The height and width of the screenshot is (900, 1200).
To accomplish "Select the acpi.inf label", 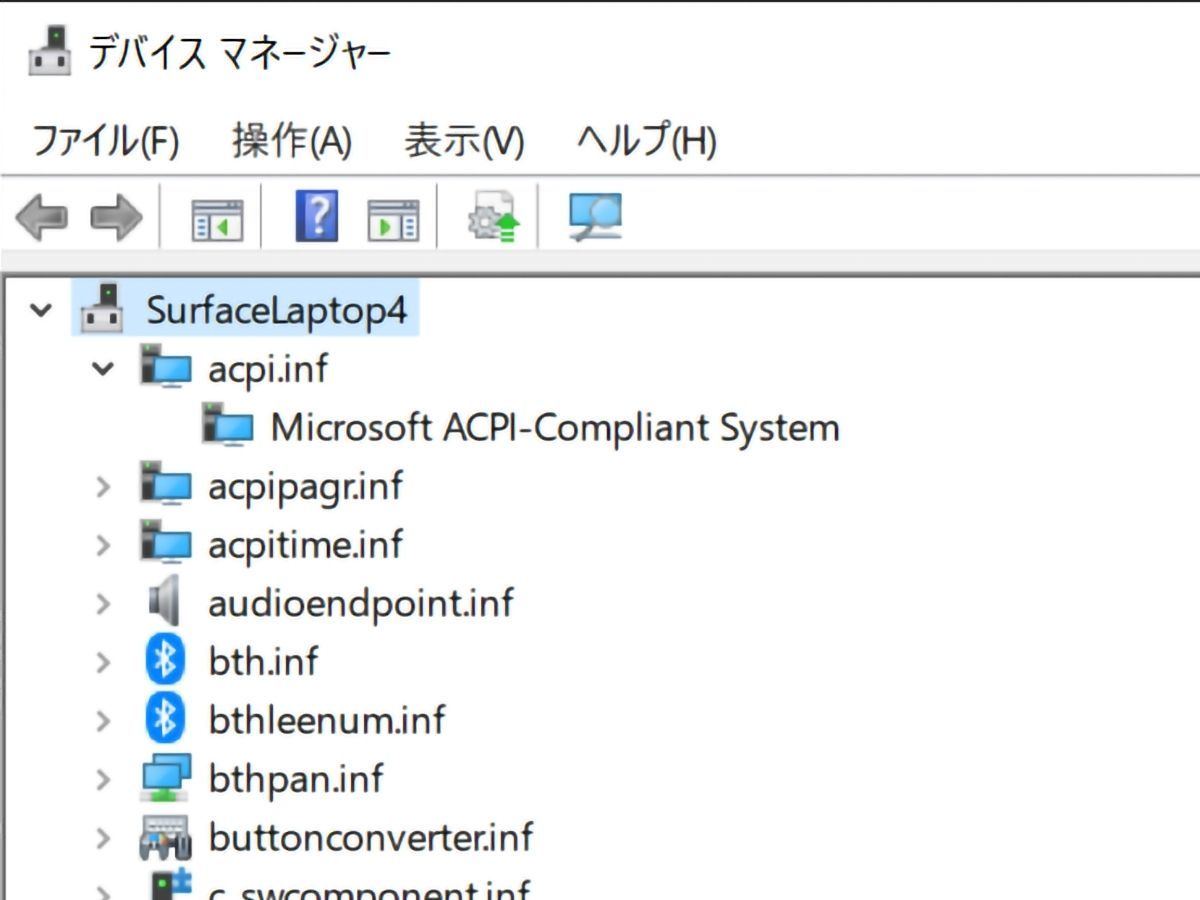I will (268, 369).
